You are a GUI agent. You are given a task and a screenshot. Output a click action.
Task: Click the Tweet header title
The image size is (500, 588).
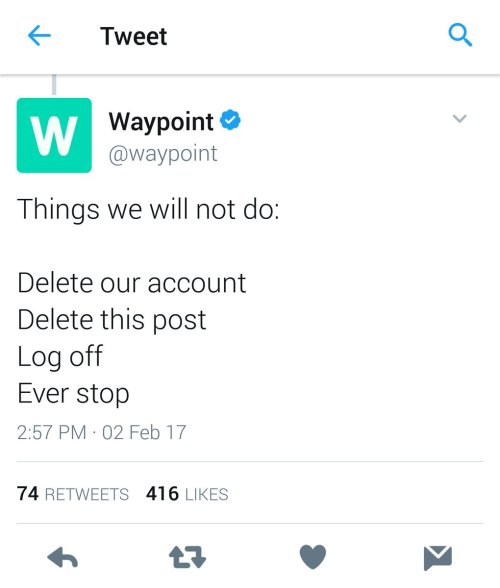click(x=134, y=36)
